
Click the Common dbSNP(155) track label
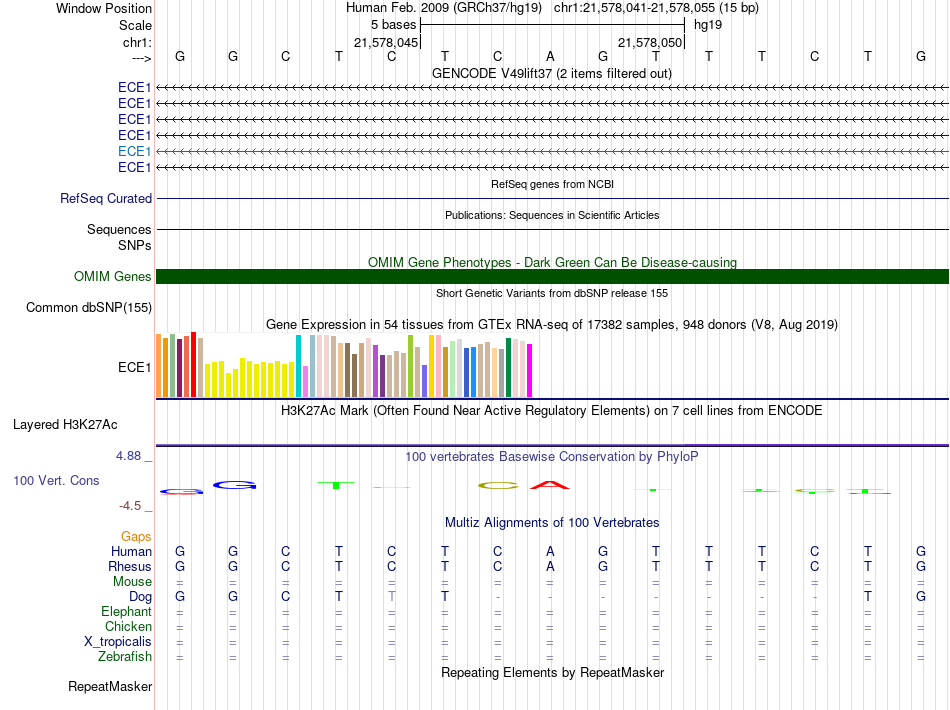coord(89,308)
